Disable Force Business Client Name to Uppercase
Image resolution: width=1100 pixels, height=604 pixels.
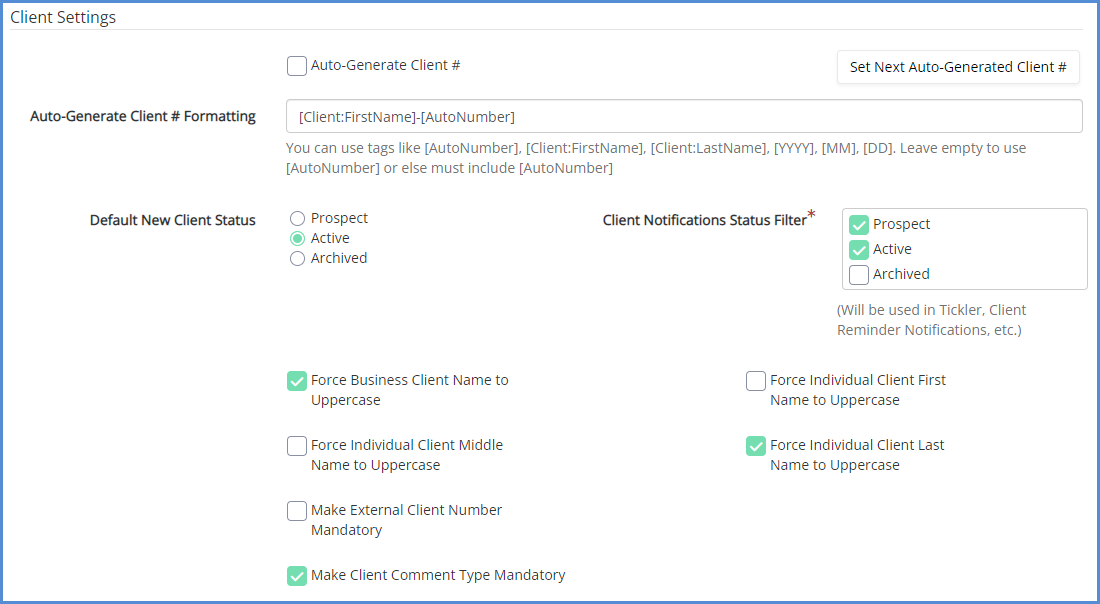pyautogui.click(x=297, y=381)
